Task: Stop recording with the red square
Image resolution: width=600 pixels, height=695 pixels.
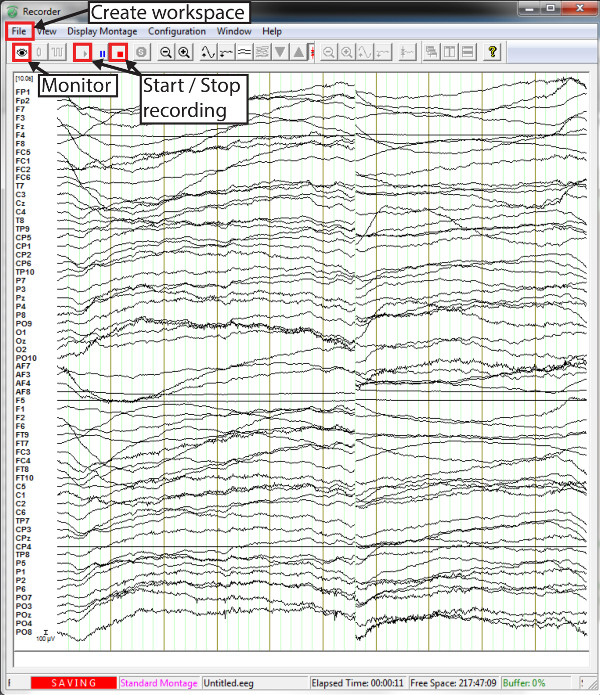Action: 119,53
